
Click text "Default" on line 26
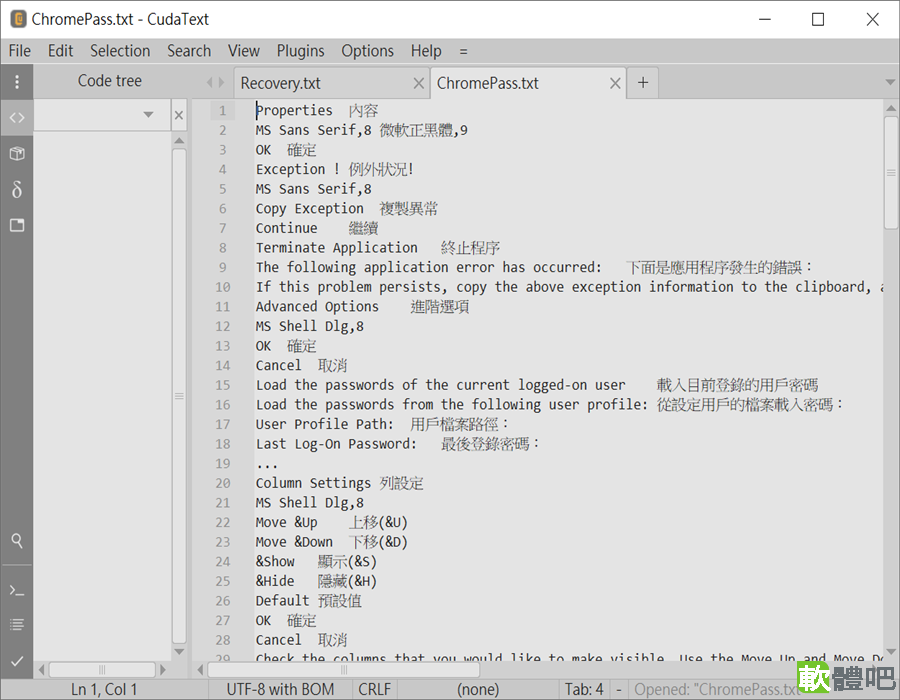282,601
